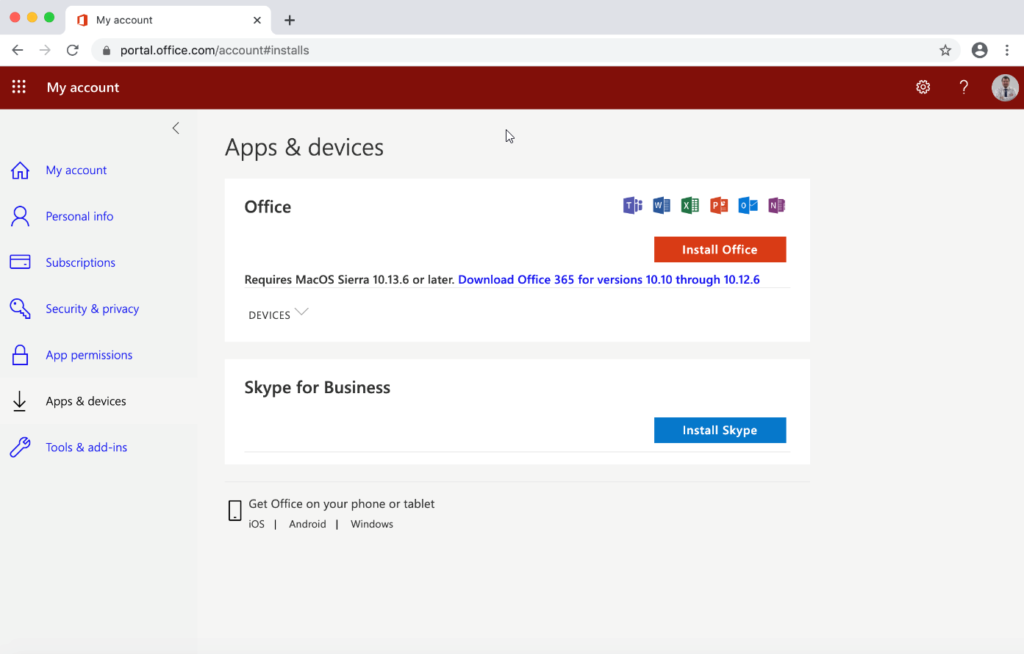1024x654 pixels.
Task: Open My account in the sidebar
Action: [76, 170]
